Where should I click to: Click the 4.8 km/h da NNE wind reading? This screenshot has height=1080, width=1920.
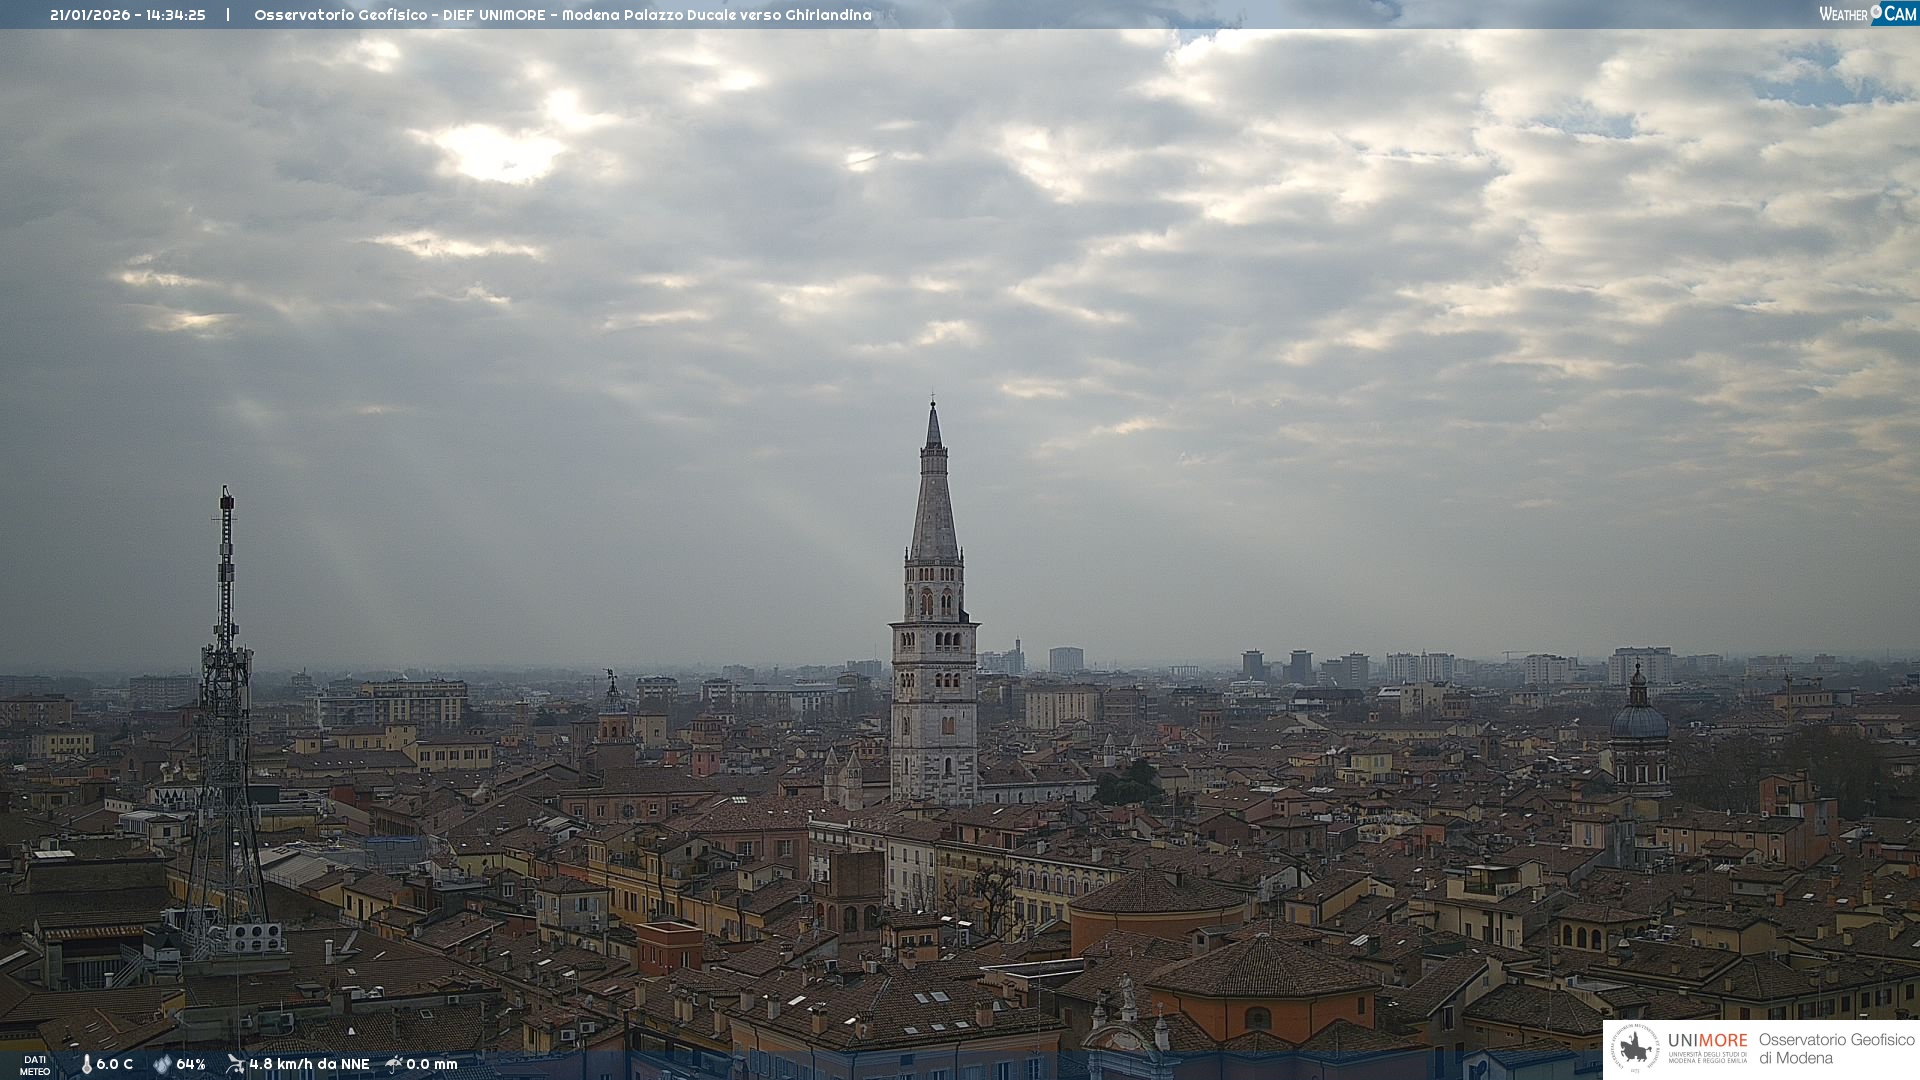pyautogui.click(x=309, y=1064)
